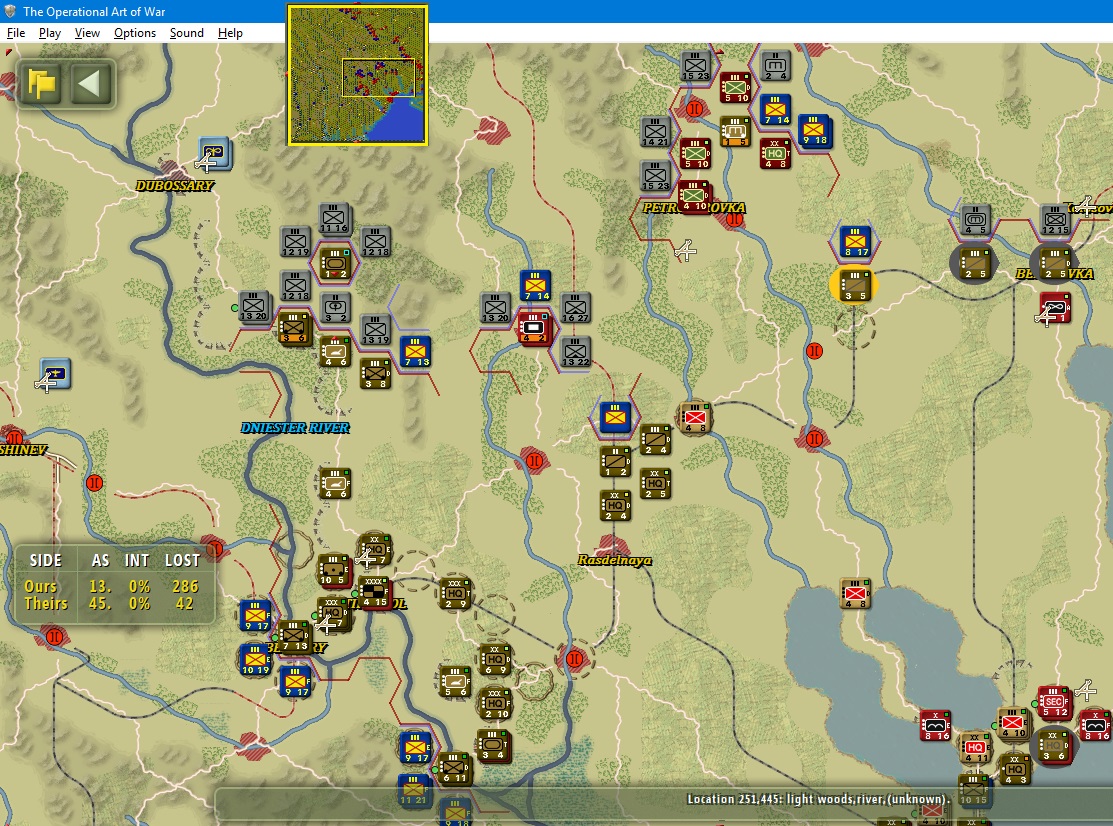Select brown unit 3 6 with orange strip

click(x=294, y=329)
